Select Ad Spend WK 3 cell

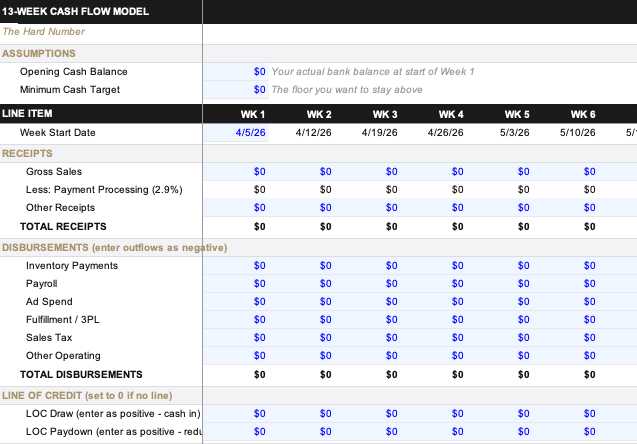tap(368, 301)
